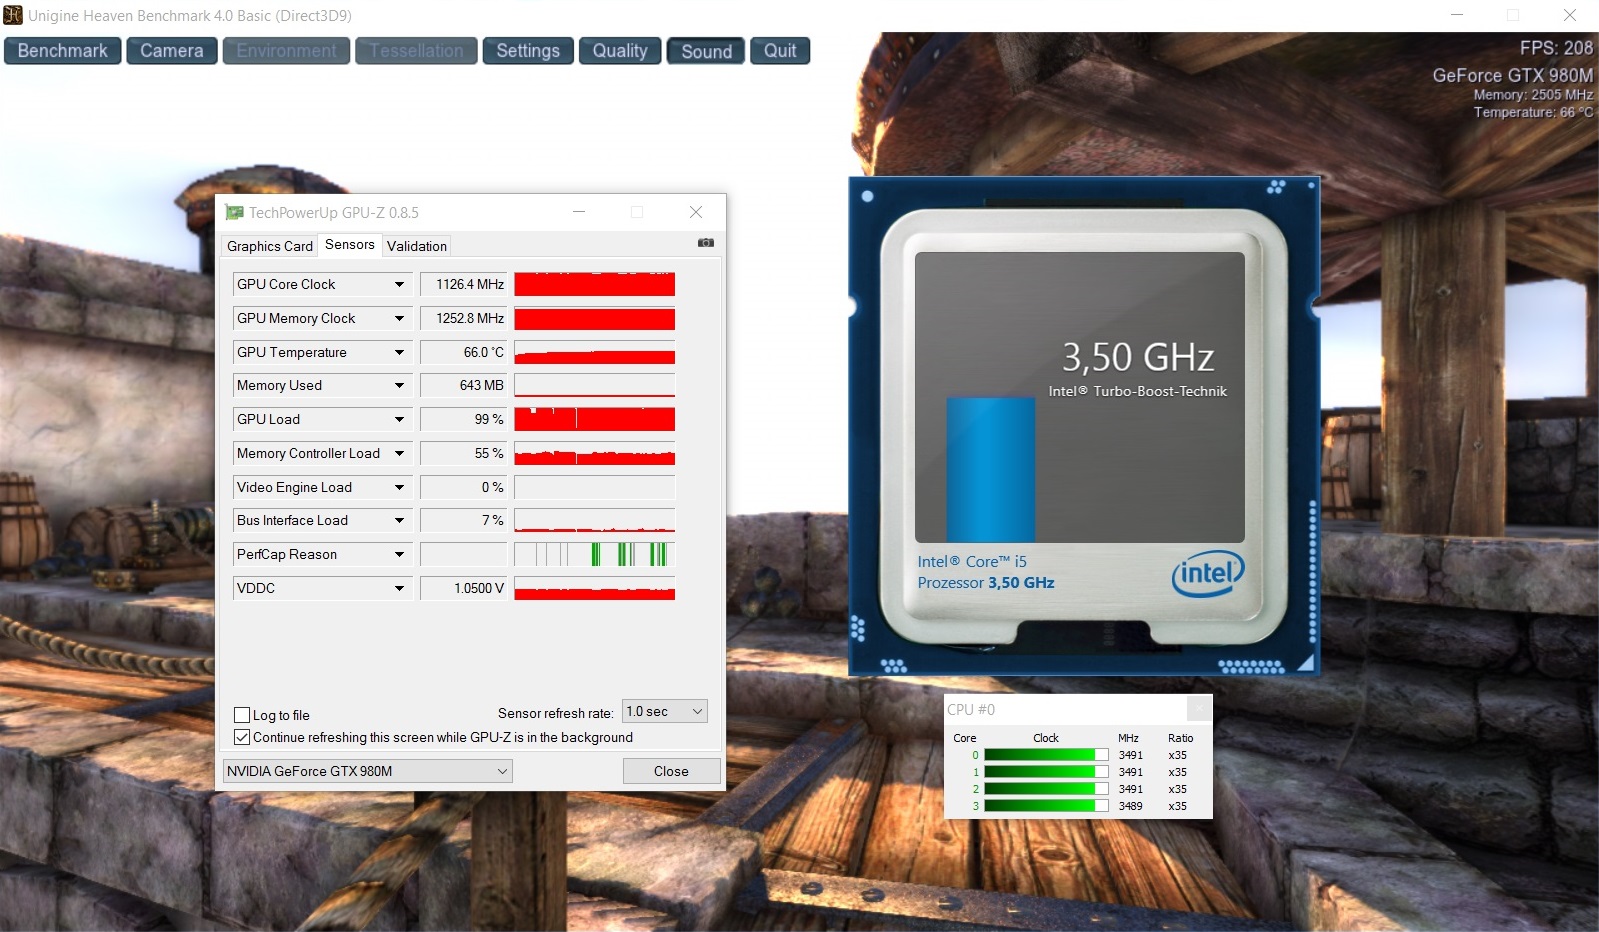
Task: Open the Memory Used sensor dropdown
Action: coord(399,386)
